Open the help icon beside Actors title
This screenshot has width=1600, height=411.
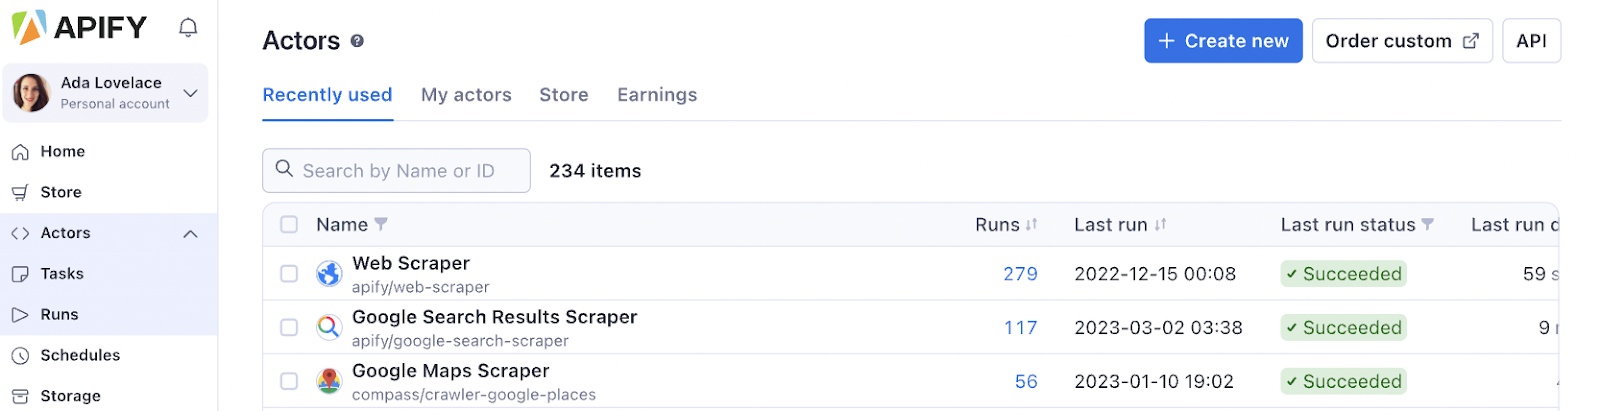(x=357, y=41)
